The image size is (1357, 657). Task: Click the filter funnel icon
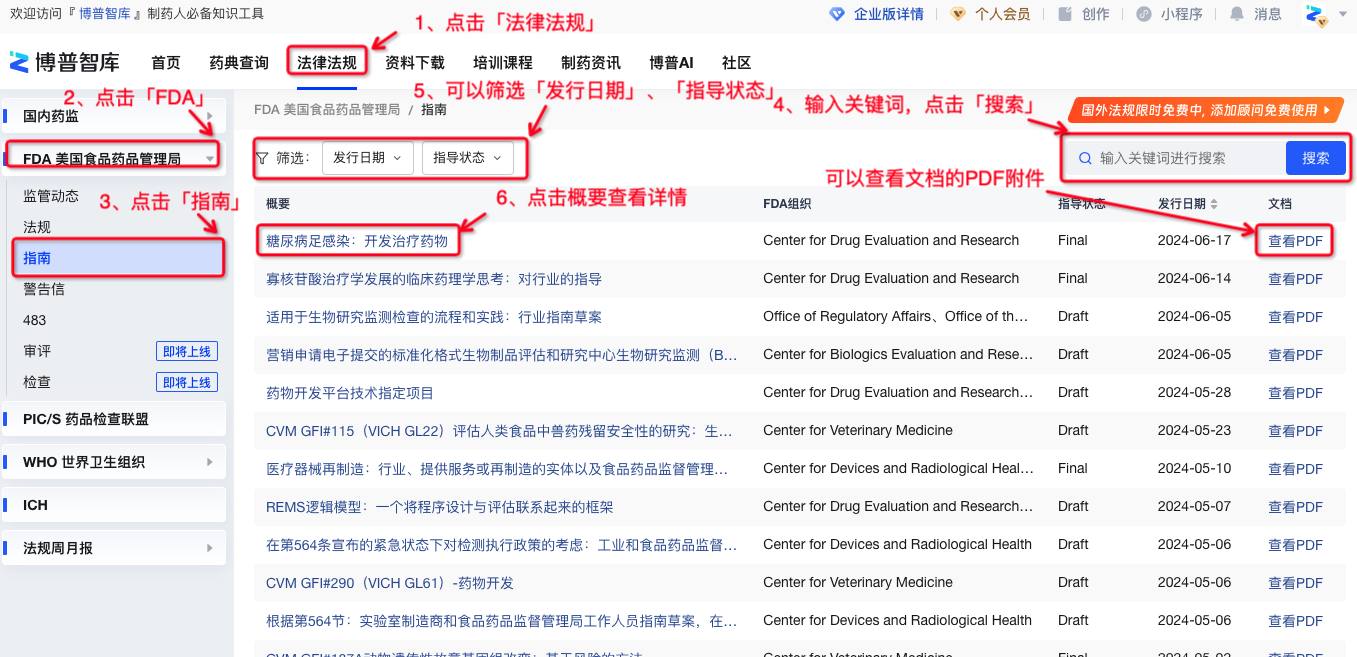pos(262,158)
